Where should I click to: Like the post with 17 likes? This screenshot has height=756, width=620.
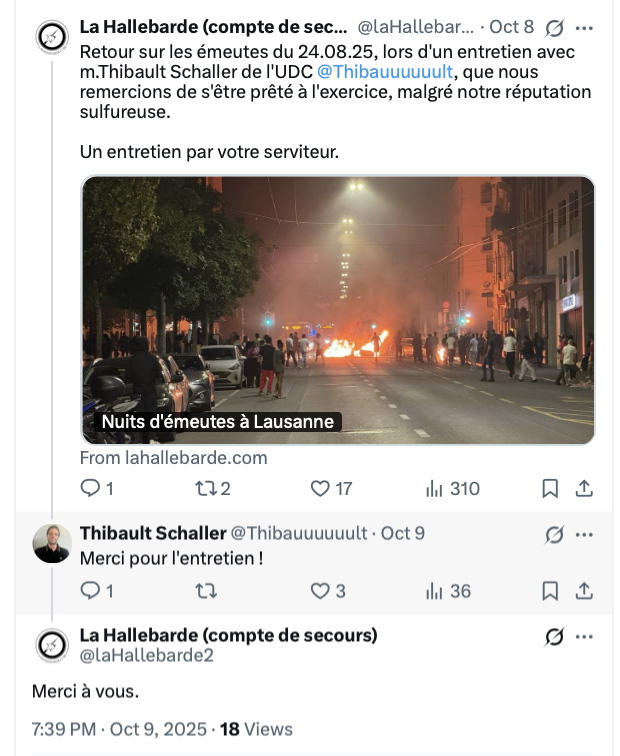pos(320,489)
